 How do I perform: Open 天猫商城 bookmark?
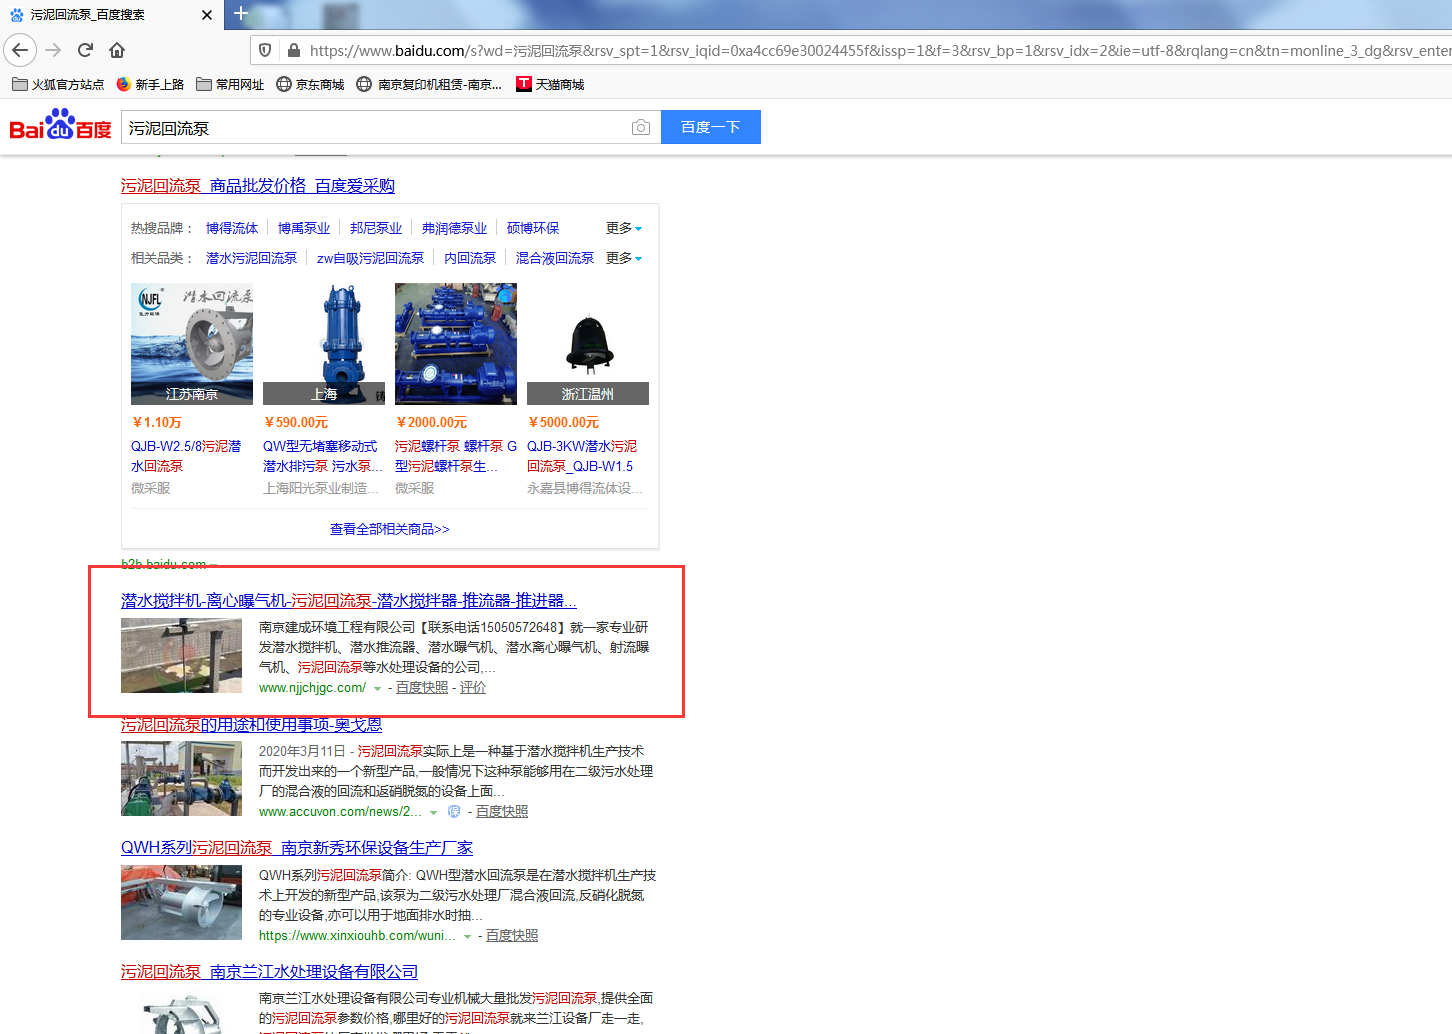[x=550, y=84]
